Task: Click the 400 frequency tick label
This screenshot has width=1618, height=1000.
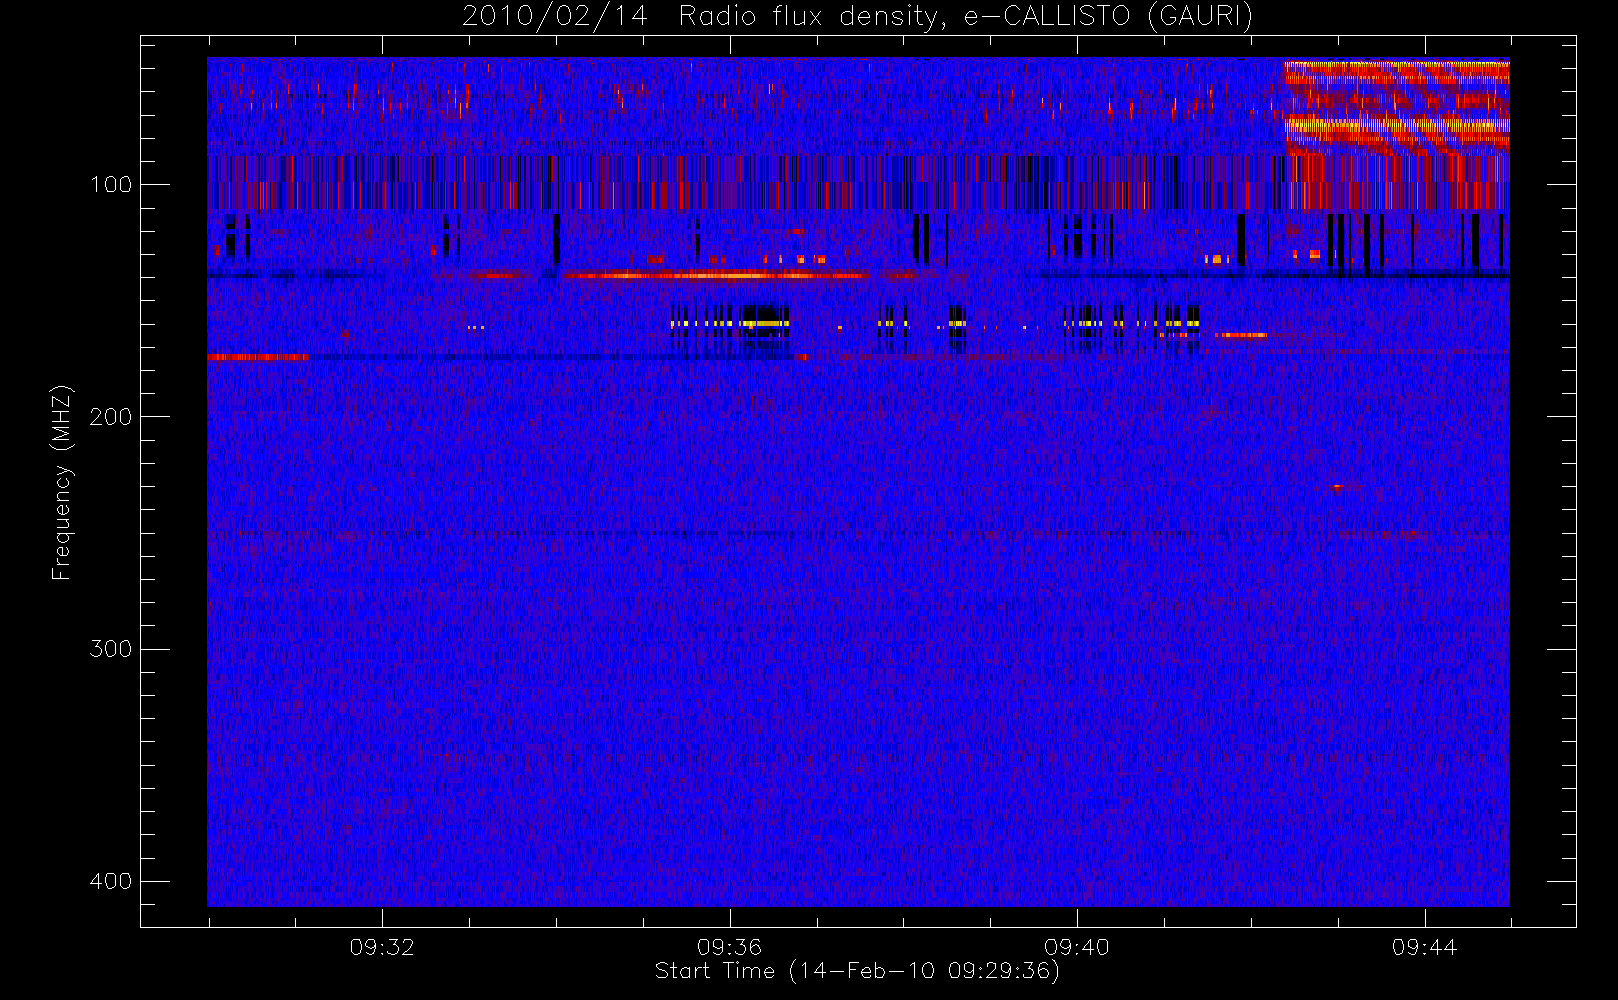Action: [x=111, y=881]
